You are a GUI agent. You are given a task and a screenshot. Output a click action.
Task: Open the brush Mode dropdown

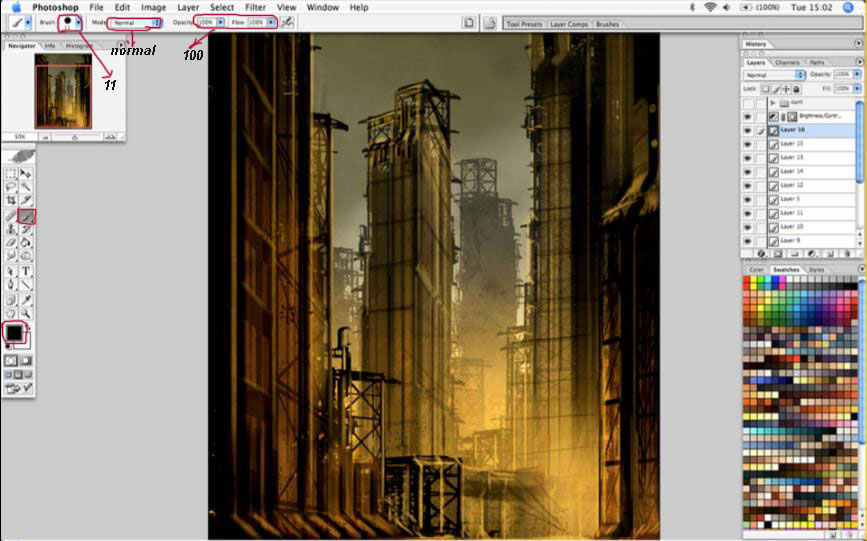pos(134,23)
